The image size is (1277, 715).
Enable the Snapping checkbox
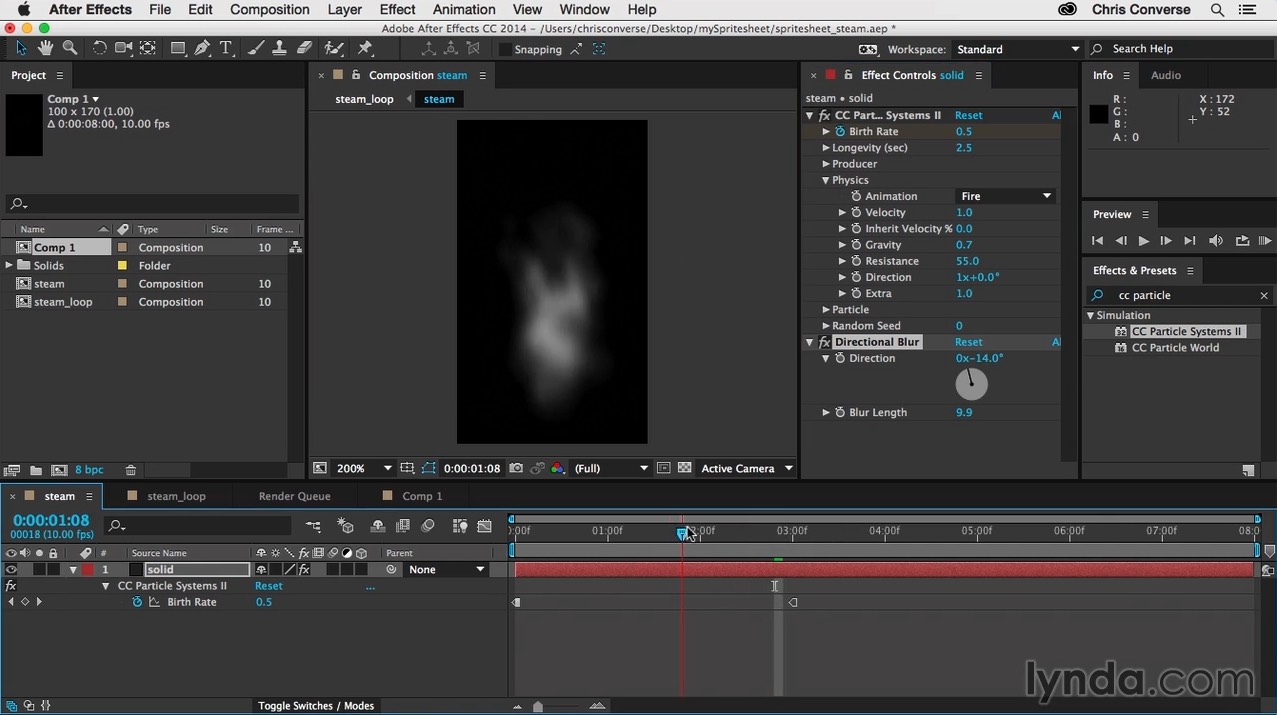coord(505,49)
